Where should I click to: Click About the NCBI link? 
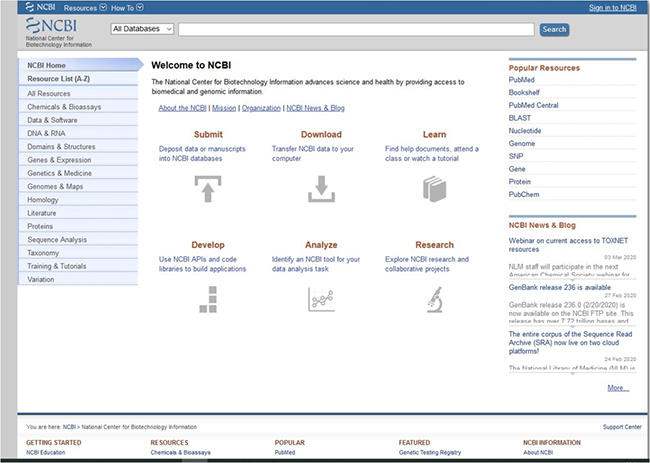[182, 108]
